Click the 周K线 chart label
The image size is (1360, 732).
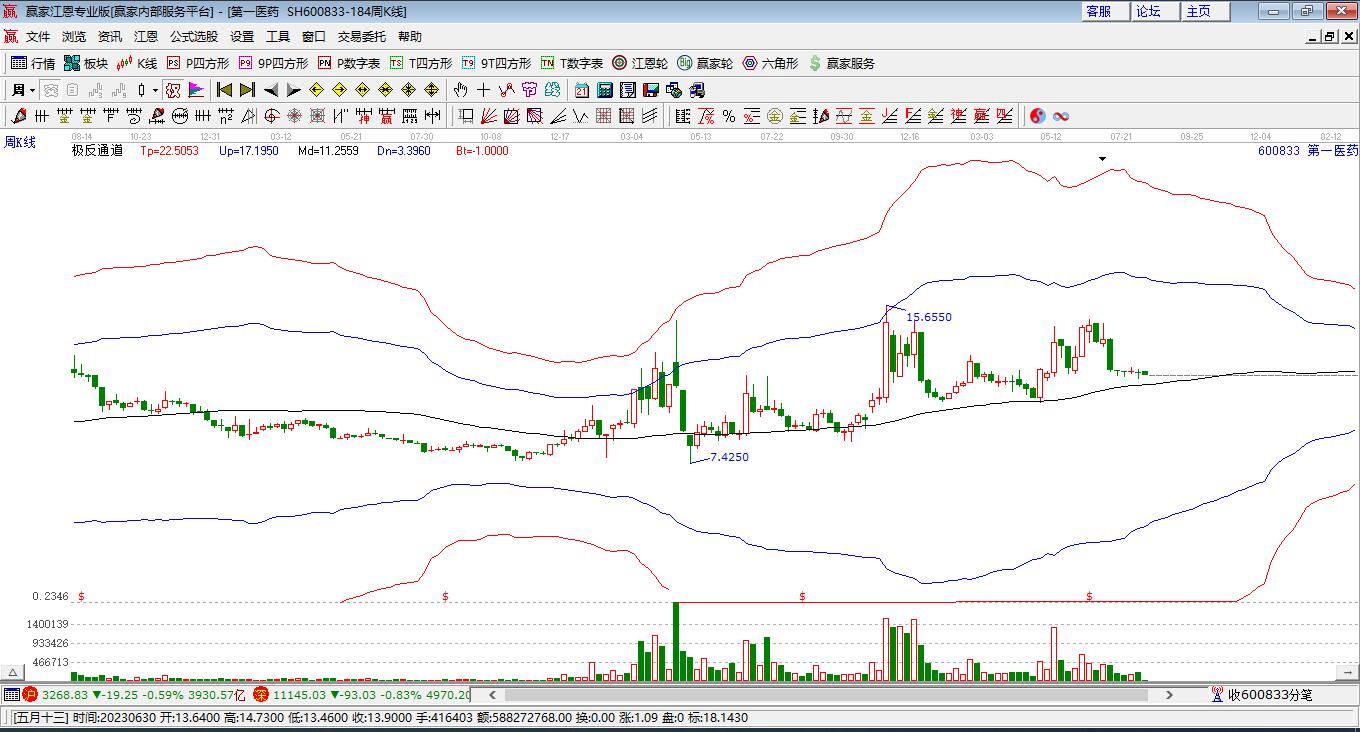coord(20,143)
